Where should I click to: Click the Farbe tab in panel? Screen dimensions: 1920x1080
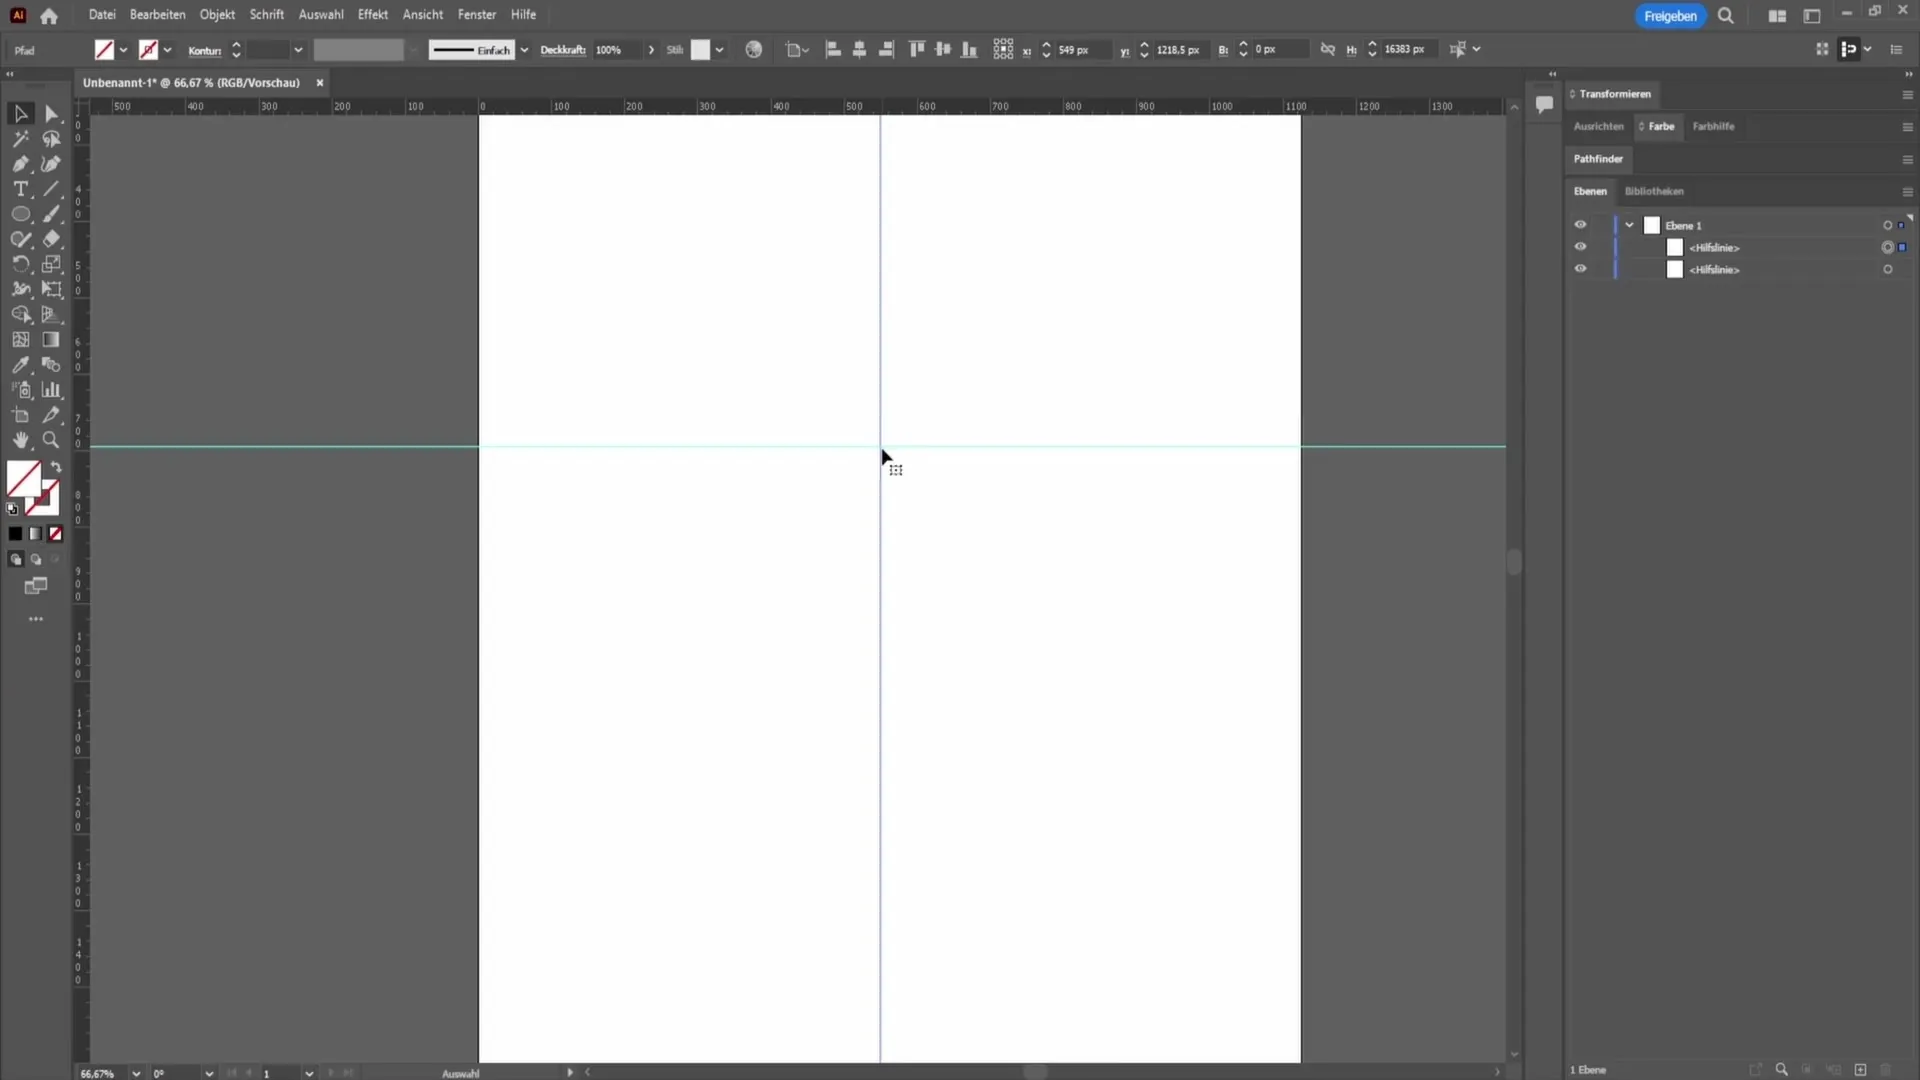[1660, 127]
